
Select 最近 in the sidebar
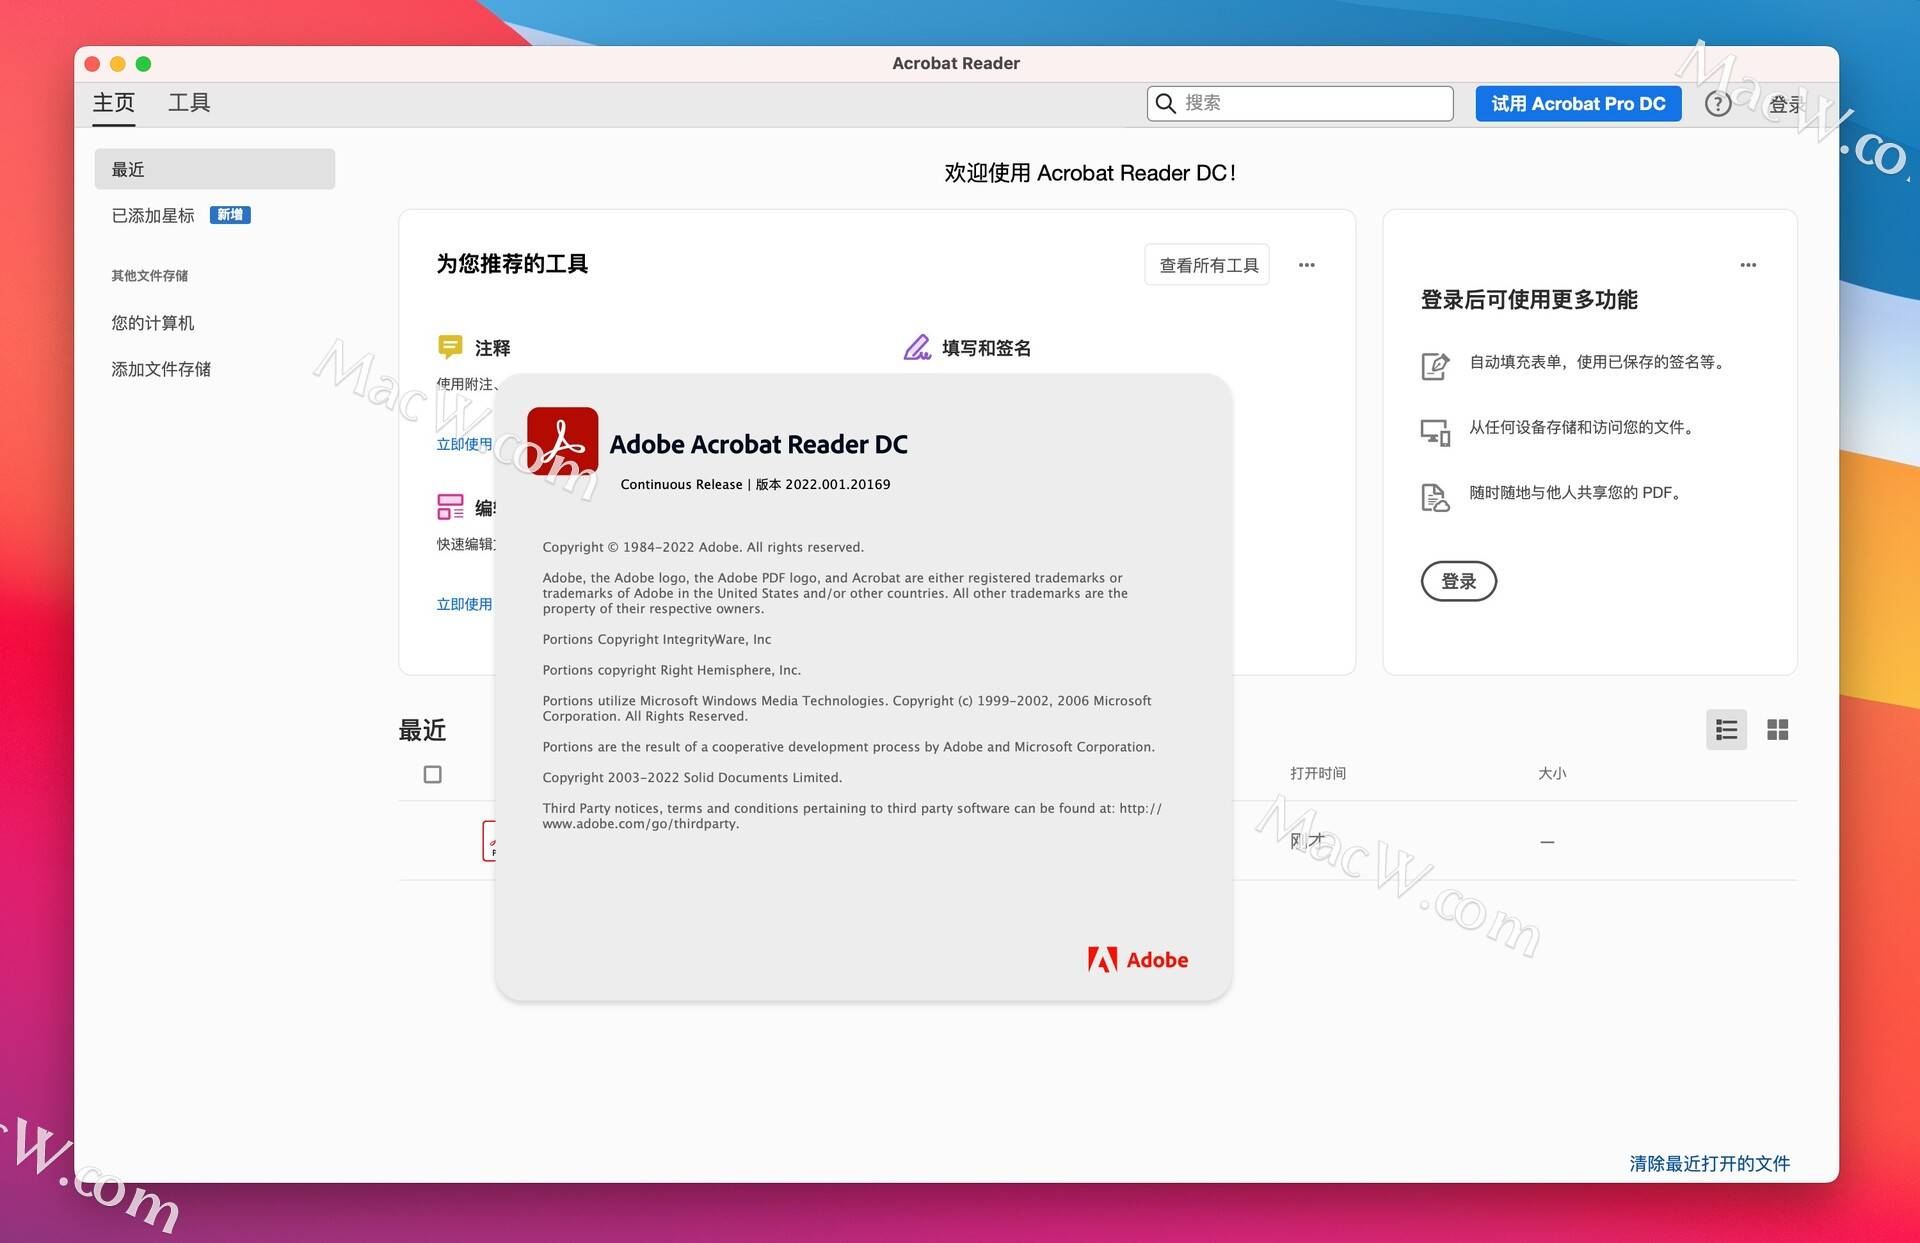[215, 169]
